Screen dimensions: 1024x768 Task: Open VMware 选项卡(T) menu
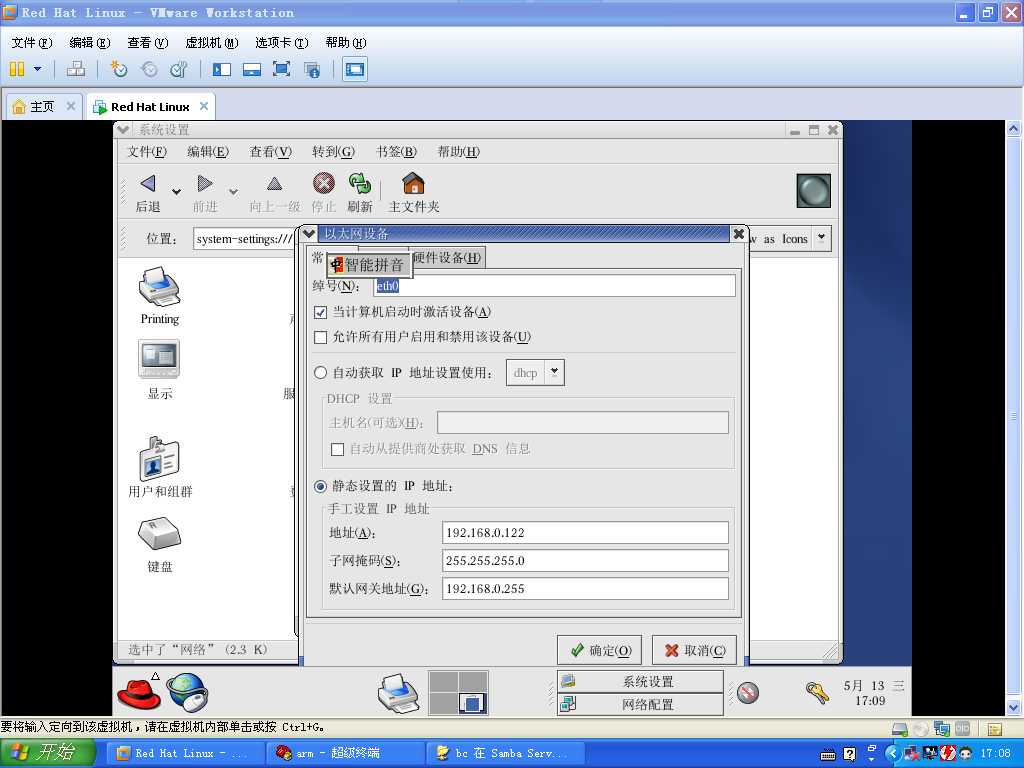[x=281, y=43]
